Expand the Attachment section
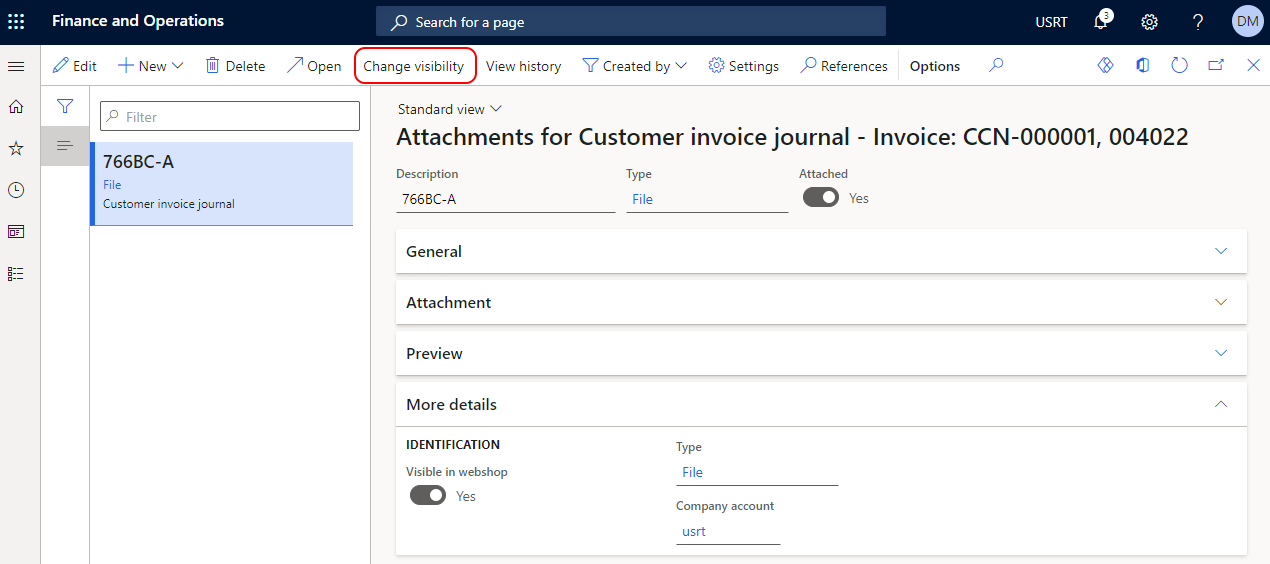Image resolution: width=1270 pixels, height=564 pixels. point(821,302)
